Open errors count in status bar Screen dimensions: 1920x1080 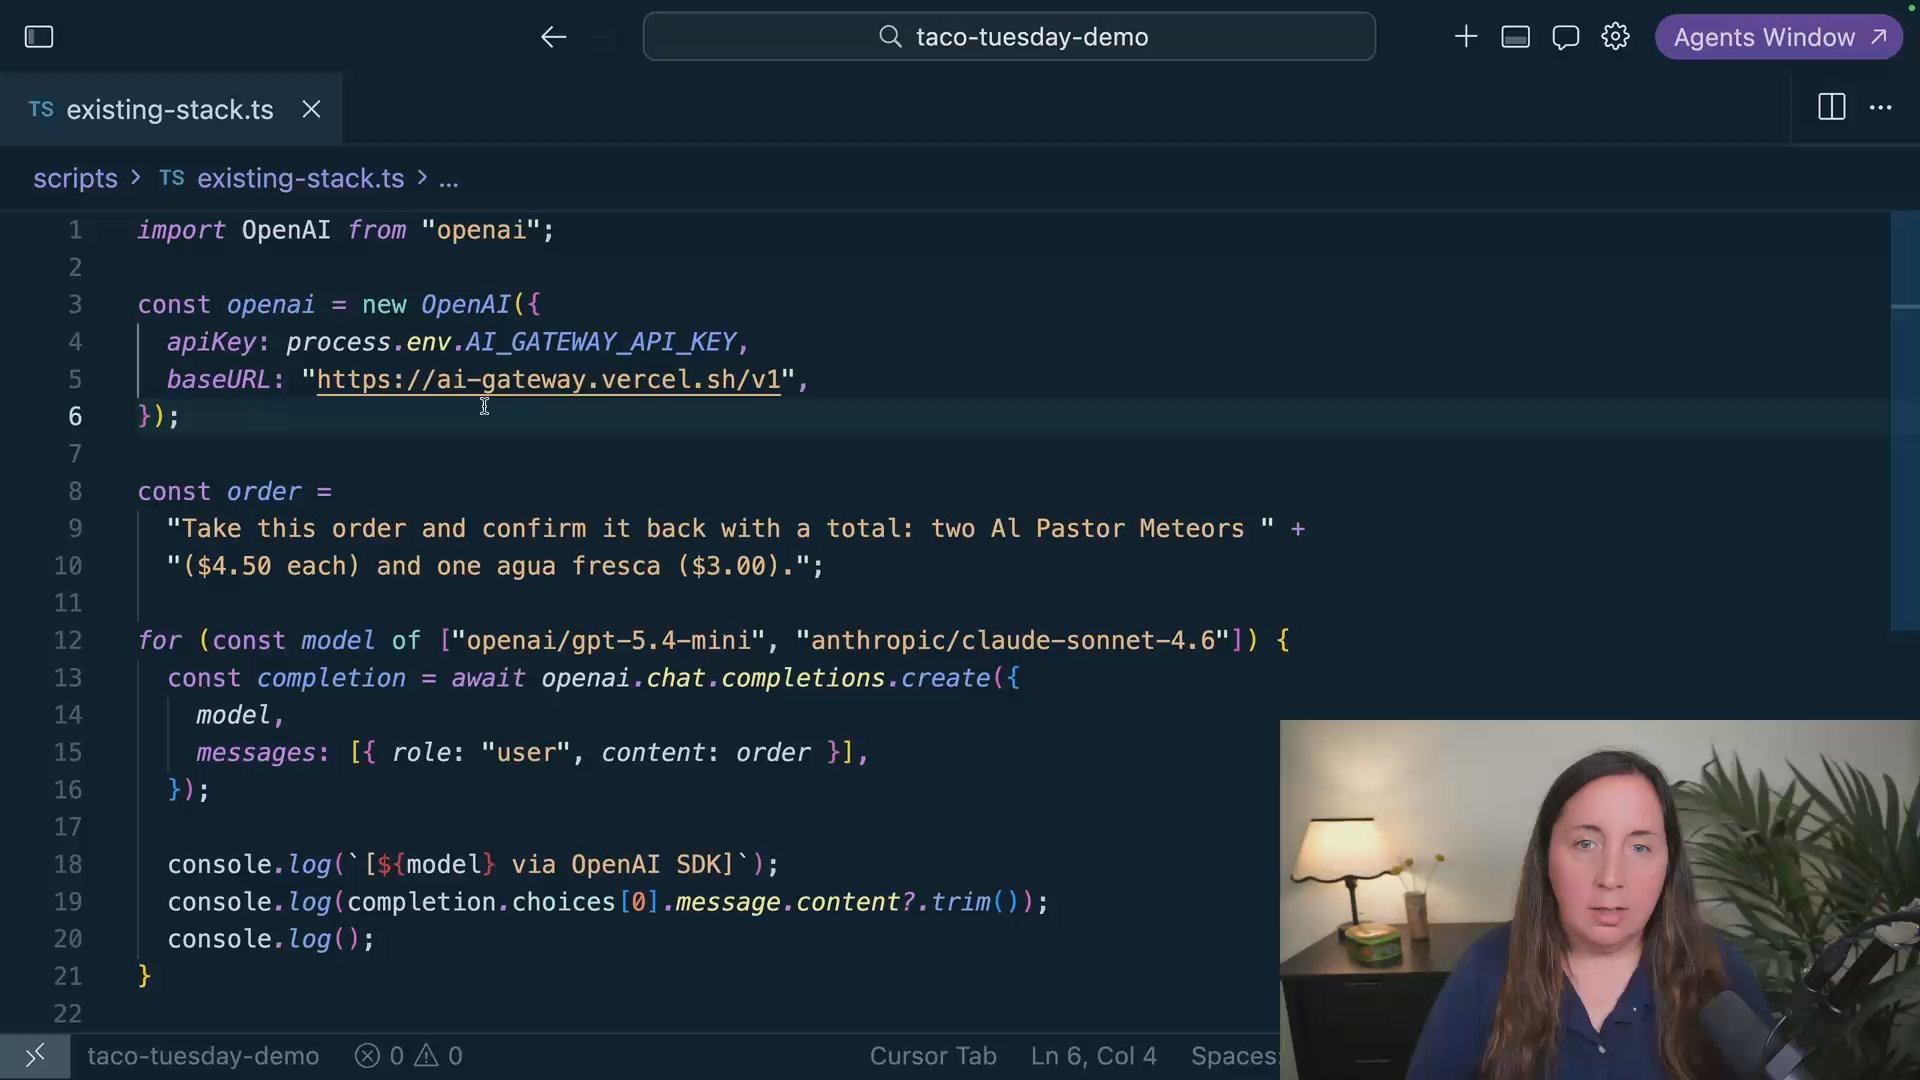tap(380, 1056)
